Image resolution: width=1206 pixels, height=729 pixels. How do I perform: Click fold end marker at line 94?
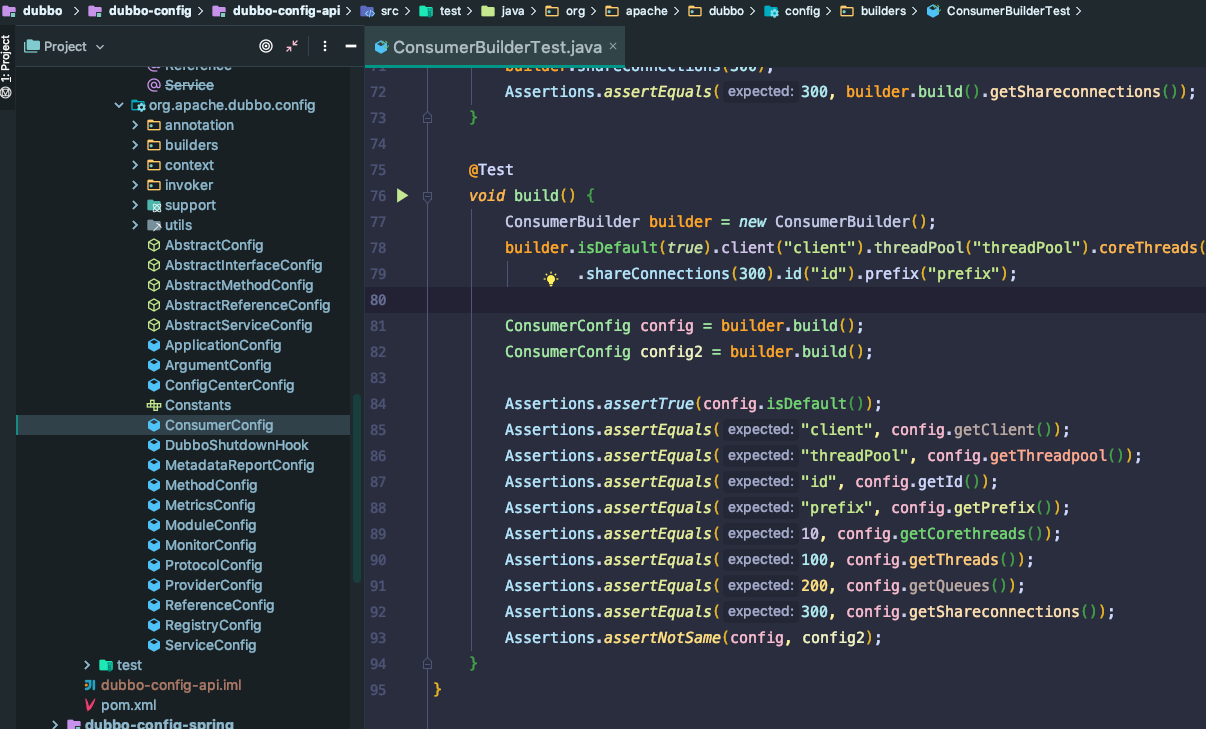(x=427, y=664)
